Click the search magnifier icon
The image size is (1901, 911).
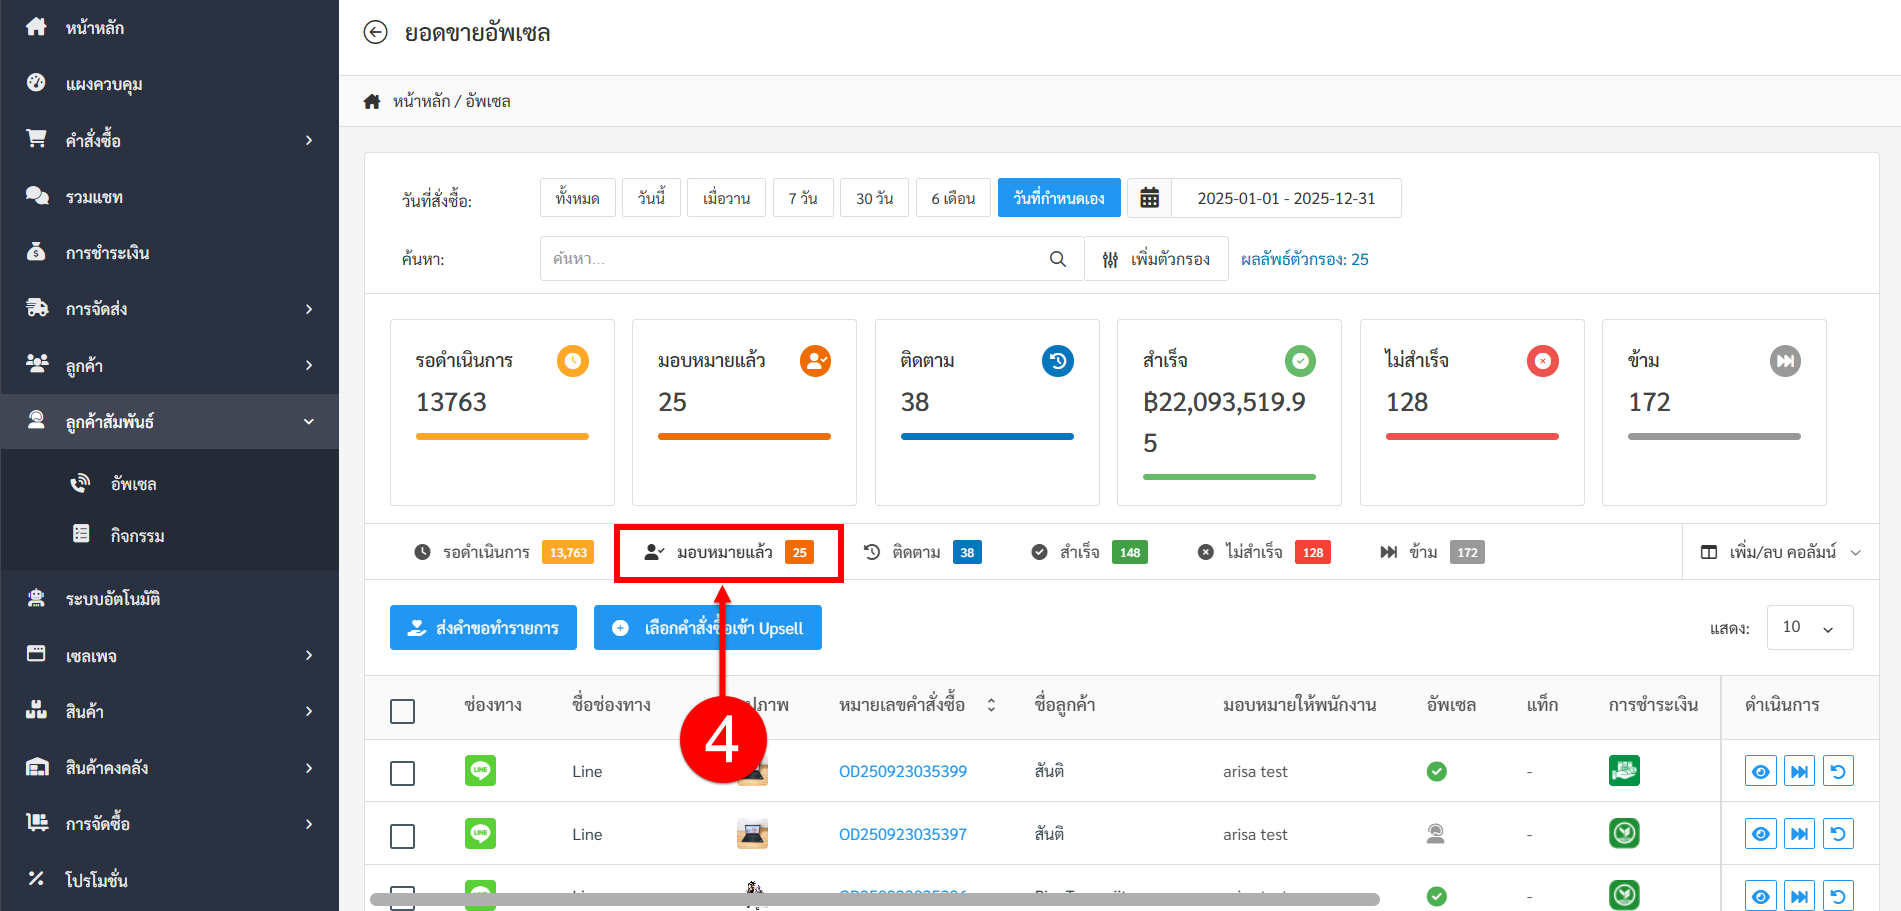pyautogui.click(x=1057, y=259)
